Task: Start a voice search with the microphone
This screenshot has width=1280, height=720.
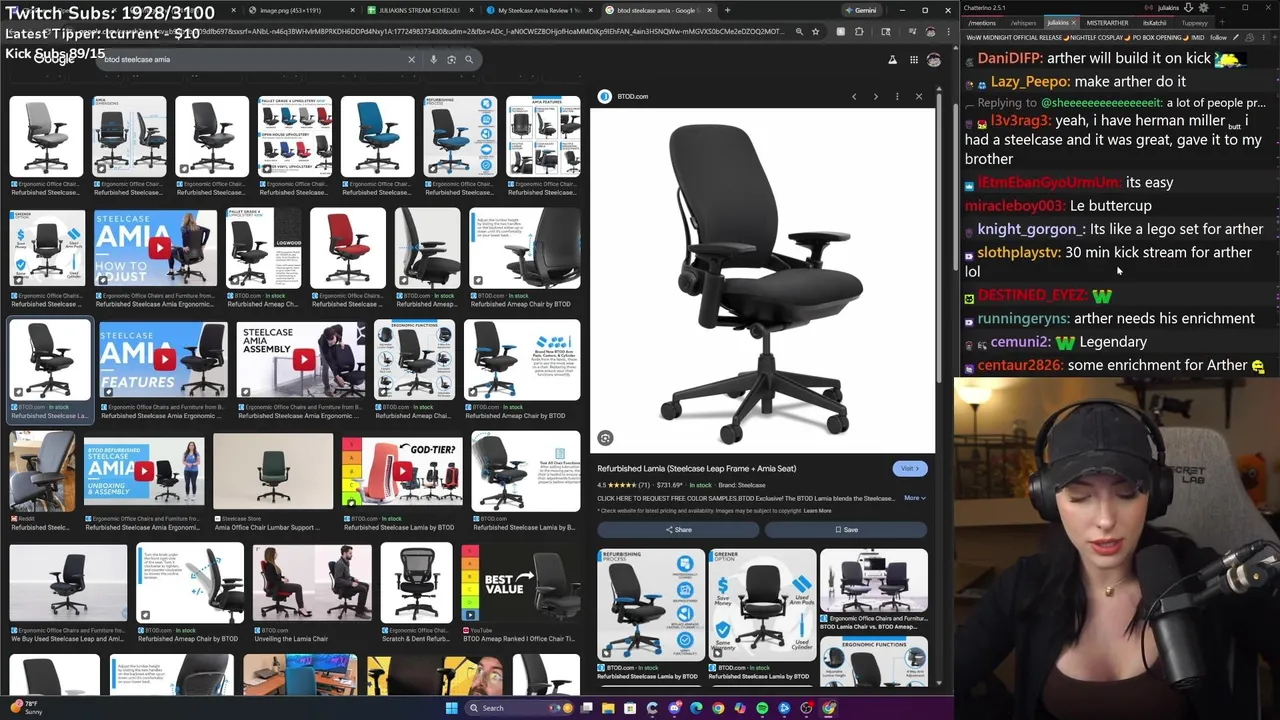Action: point(433,59)
